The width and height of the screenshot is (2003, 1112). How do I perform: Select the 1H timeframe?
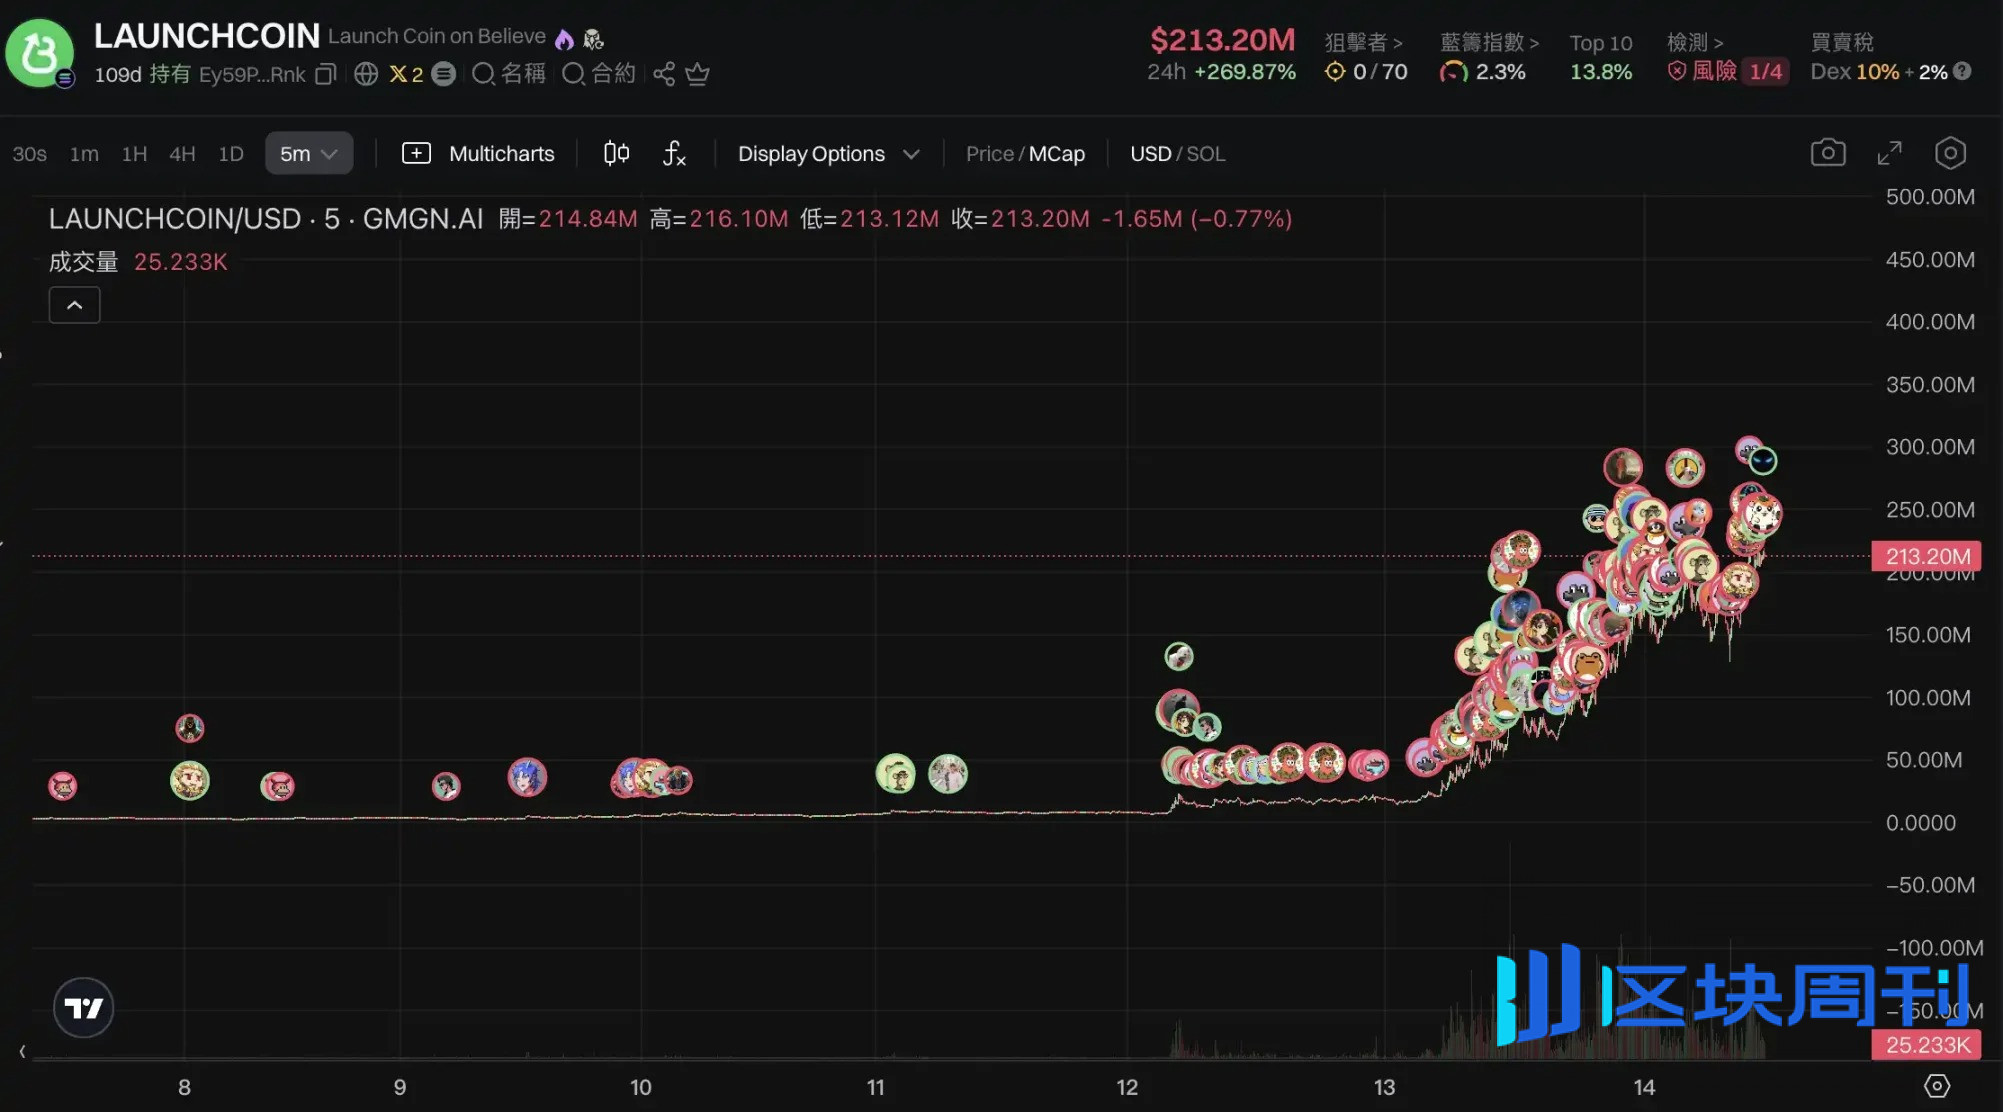(134, 154)
